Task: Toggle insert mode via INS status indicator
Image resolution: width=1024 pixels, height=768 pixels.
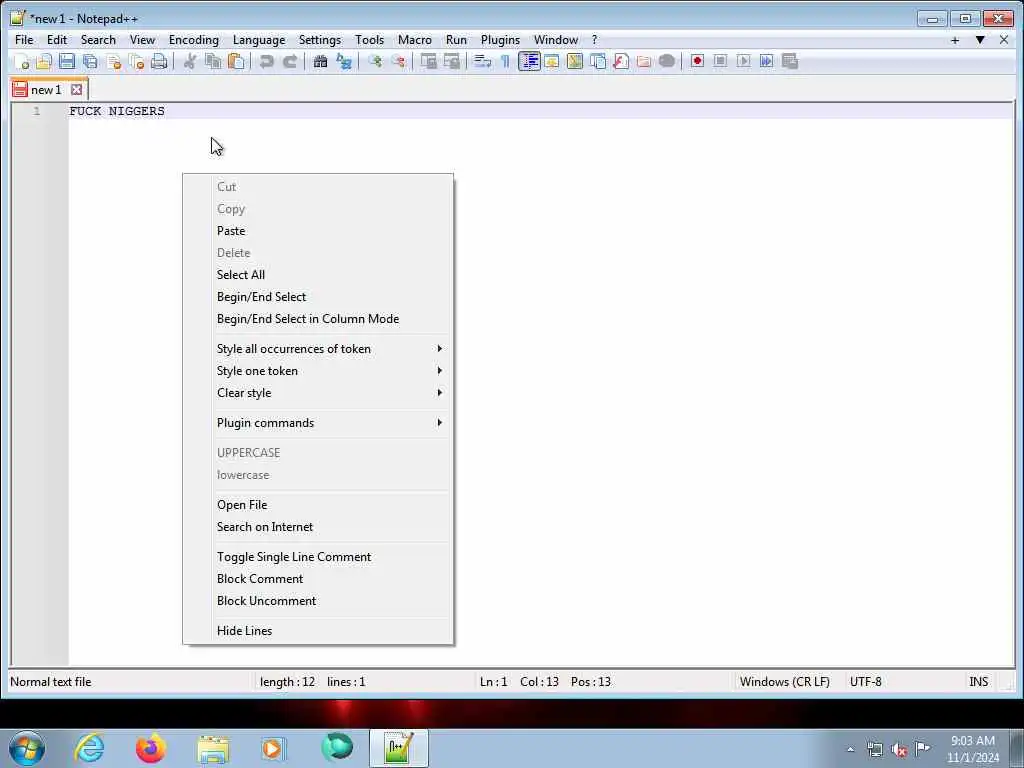Action: pos(978,682)
